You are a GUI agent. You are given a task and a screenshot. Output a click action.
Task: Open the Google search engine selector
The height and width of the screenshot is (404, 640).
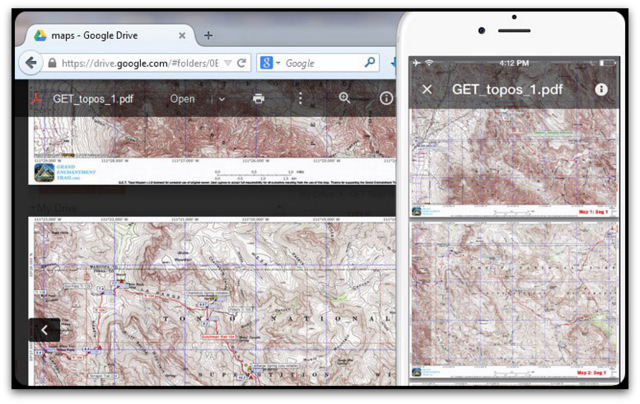tap(269, 63)
